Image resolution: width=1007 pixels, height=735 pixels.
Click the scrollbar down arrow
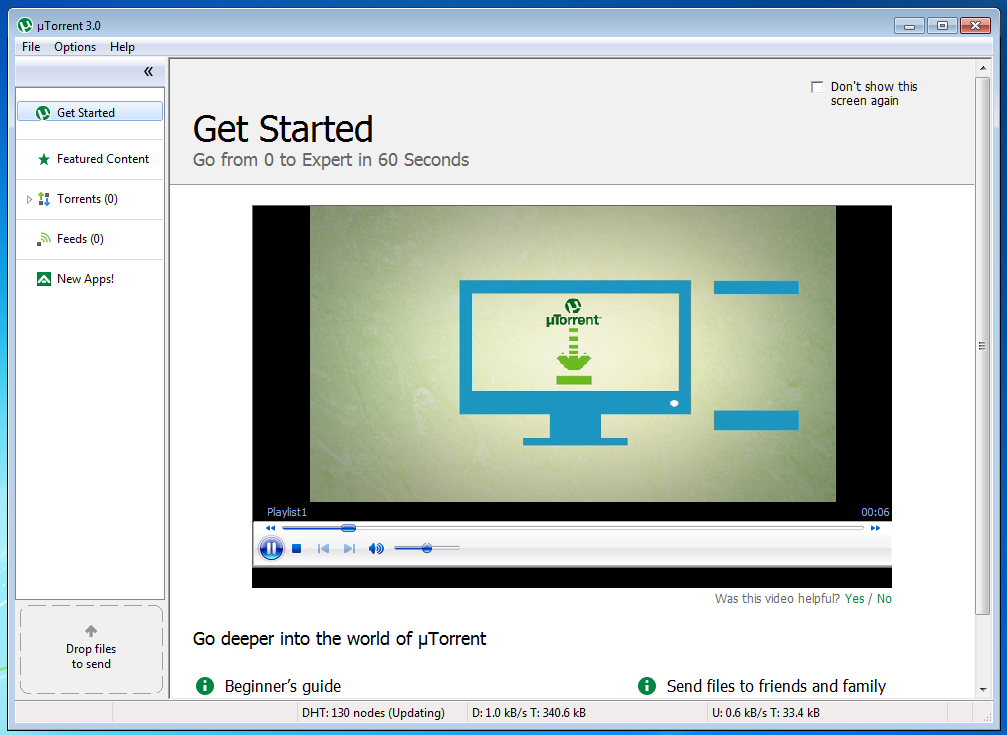pos(983,689)
